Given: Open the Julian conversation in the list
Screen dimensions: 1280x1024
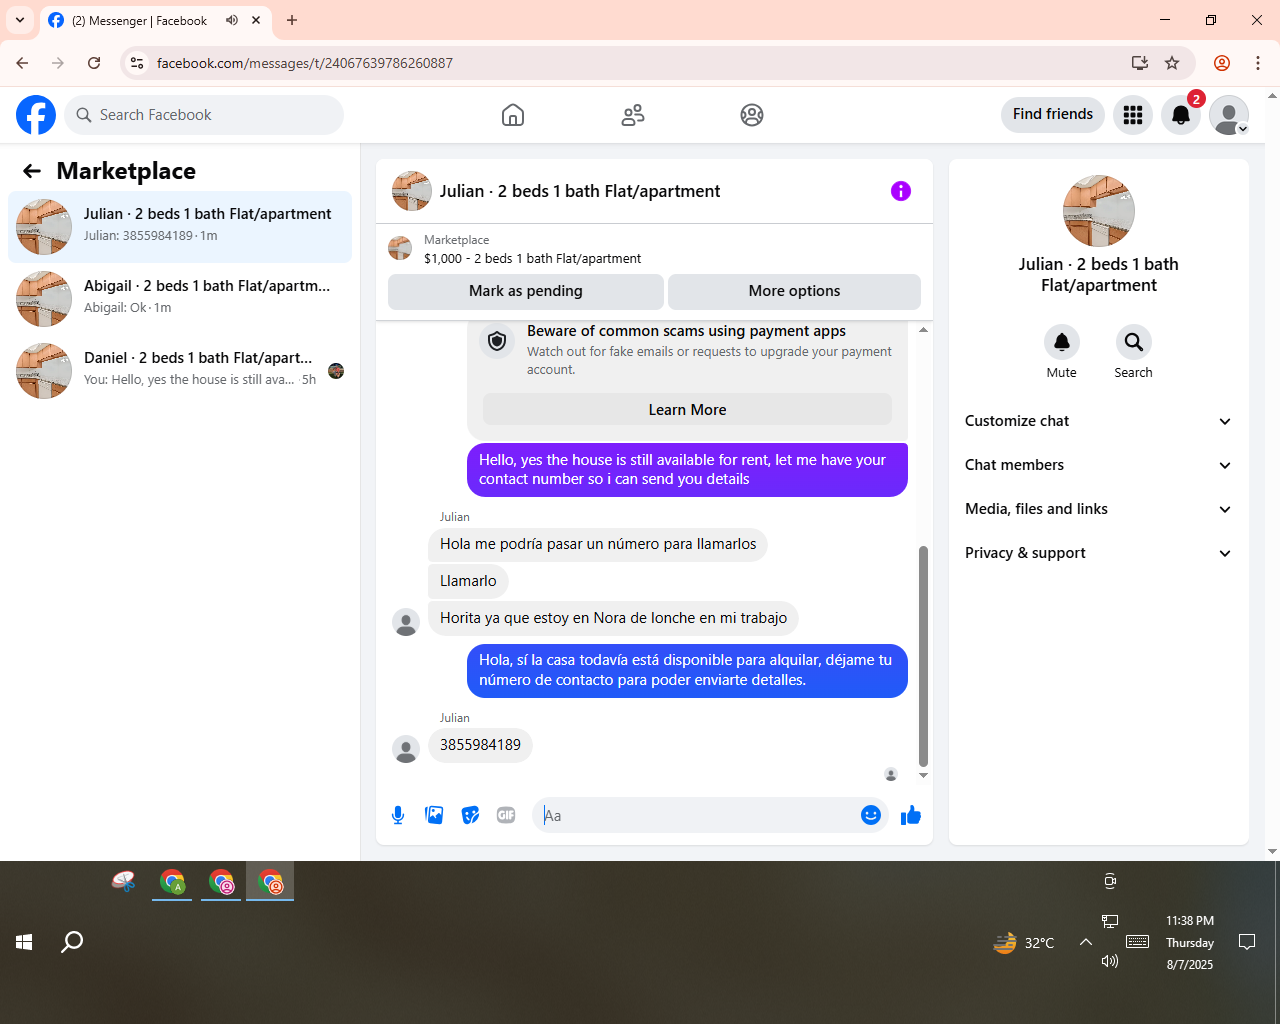Looking at the screenshot, I should (x=180, y=227).
